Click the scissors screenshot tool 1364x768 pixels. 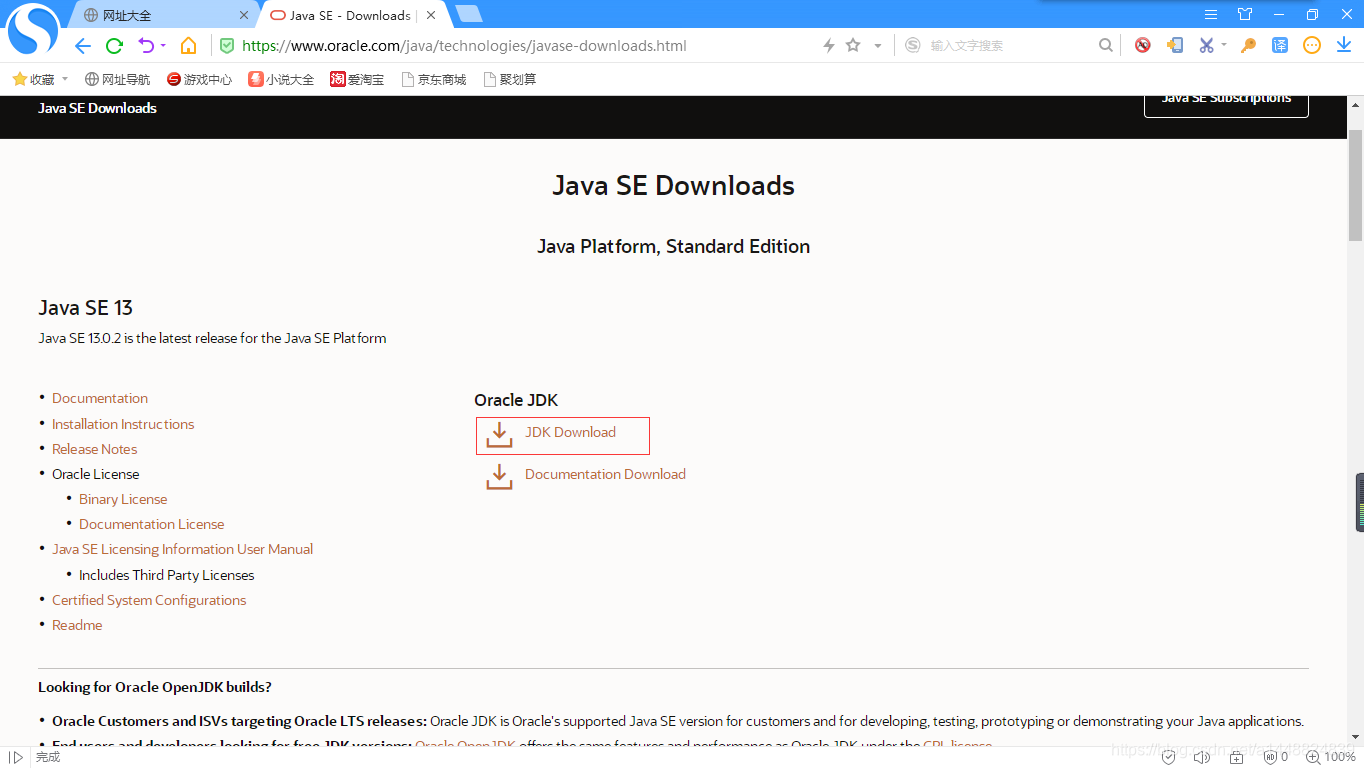point(1206,46)
